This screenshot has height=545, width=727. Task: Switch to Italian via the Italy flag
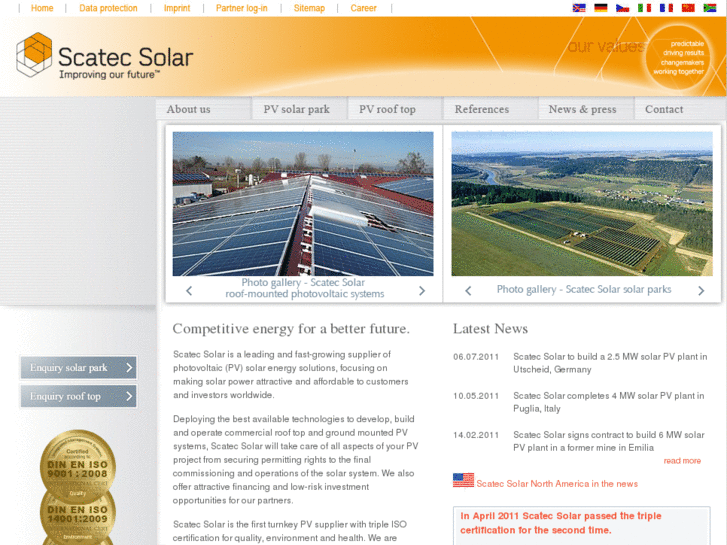point(644,8)
